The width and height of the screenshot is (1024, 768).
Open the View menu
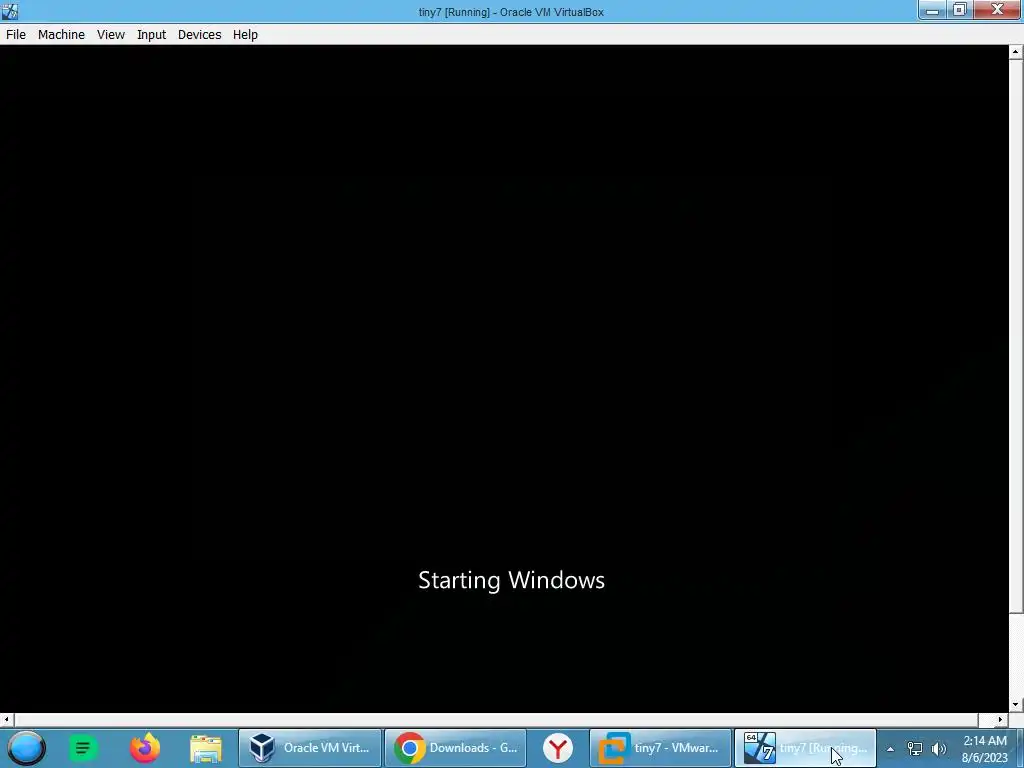pyautogui.click(x=110, y=35)
